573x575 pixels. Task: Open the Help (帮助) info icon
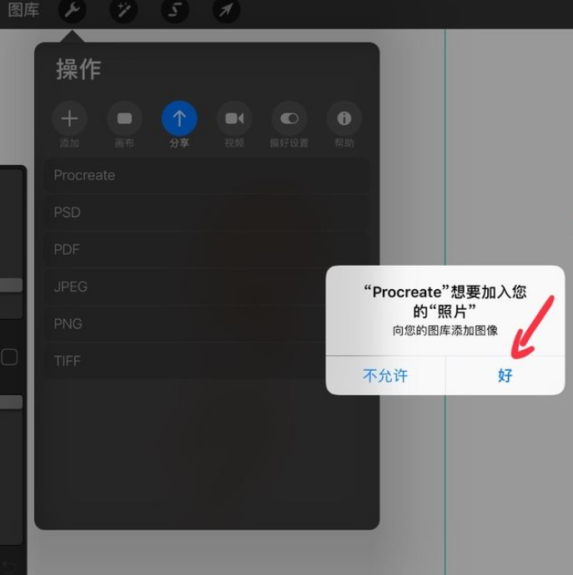point(344,118)
